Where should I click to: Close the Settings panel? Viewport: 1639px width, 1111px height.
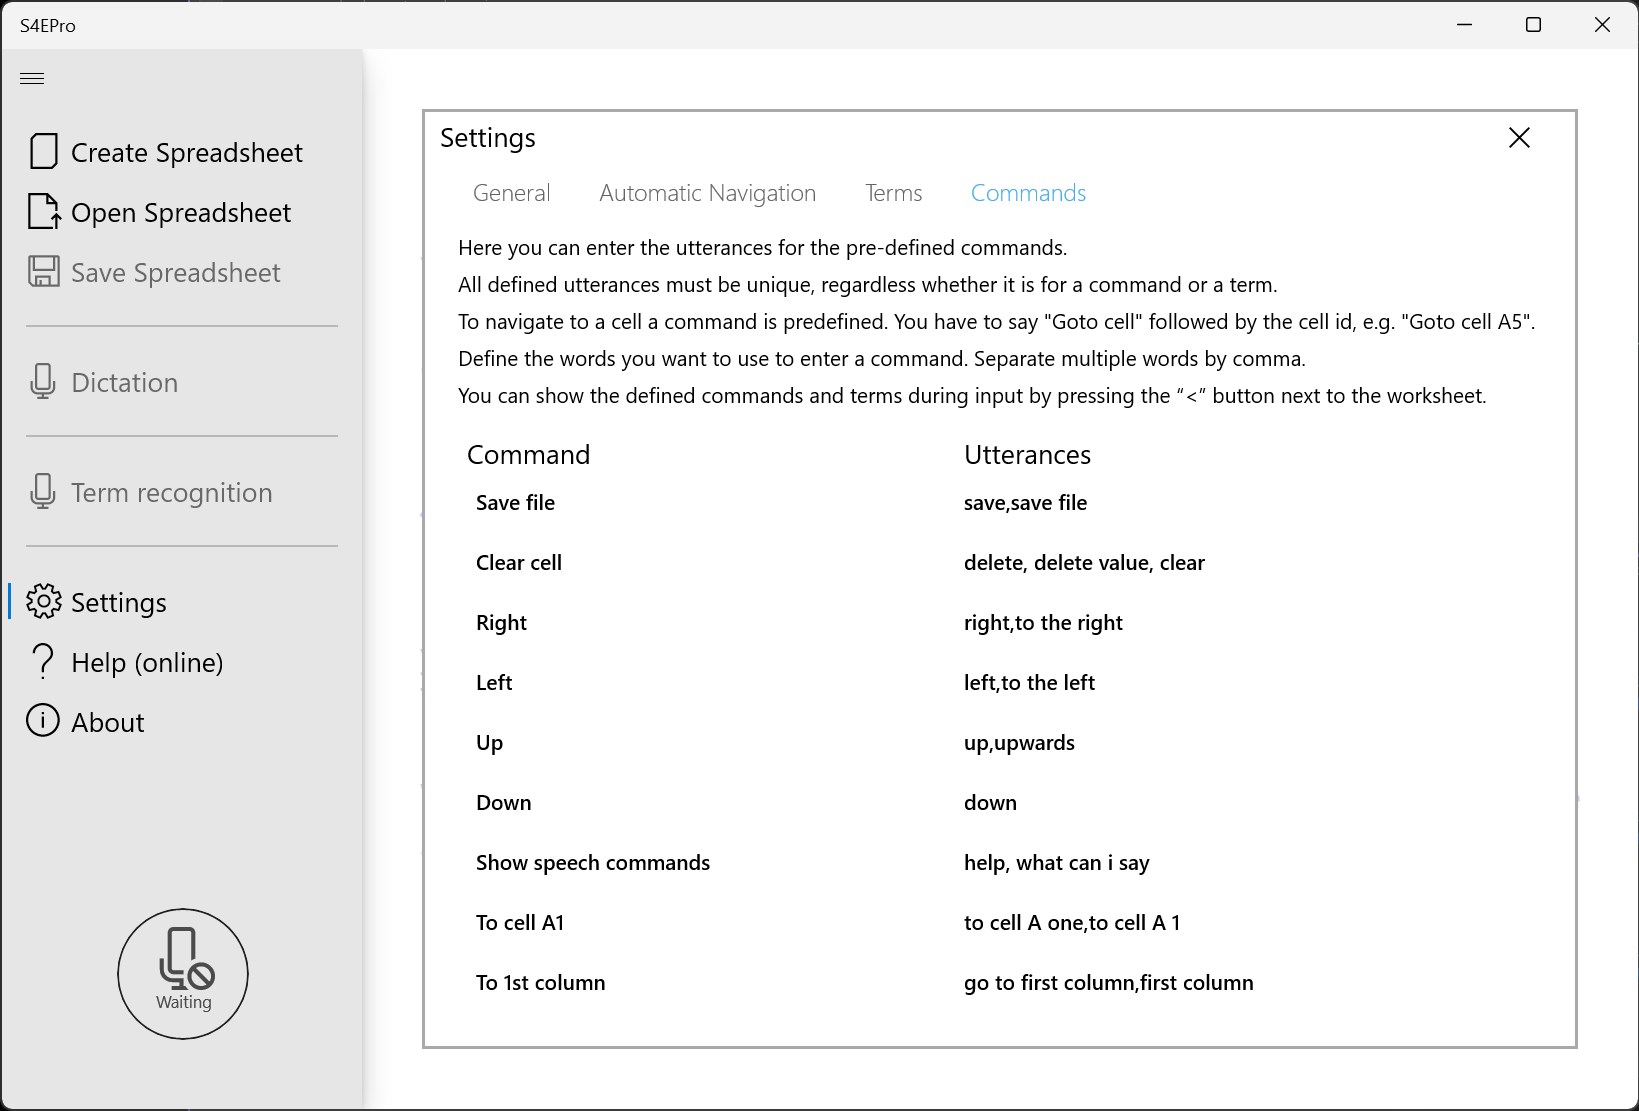click(x=1519, y=138)
